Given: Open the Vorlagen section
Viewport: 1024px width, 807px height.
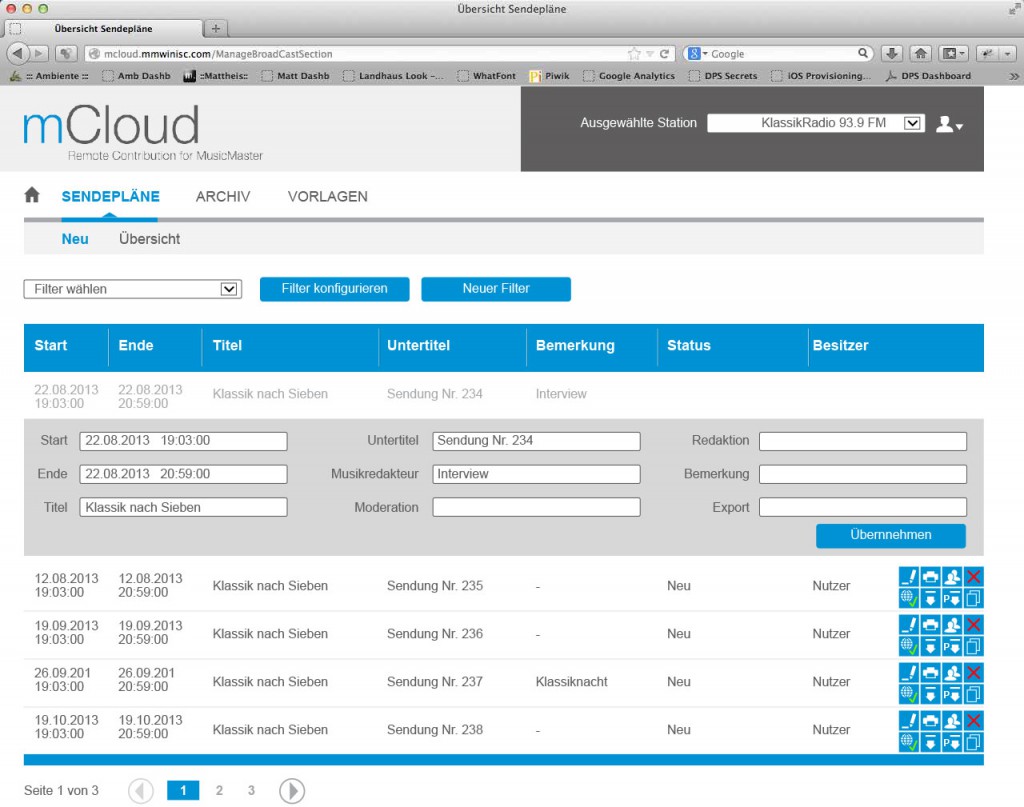Looking at the screenshot, I should 327,196.
